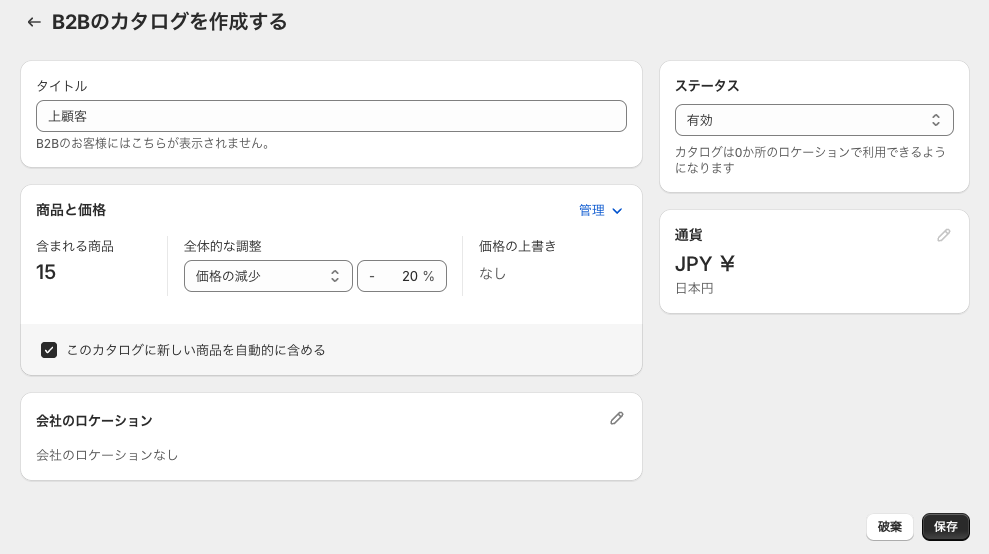Click the pencil icon to edit 会社のロケーション
This screenshot has width=989, height=554.
[617, 419]
